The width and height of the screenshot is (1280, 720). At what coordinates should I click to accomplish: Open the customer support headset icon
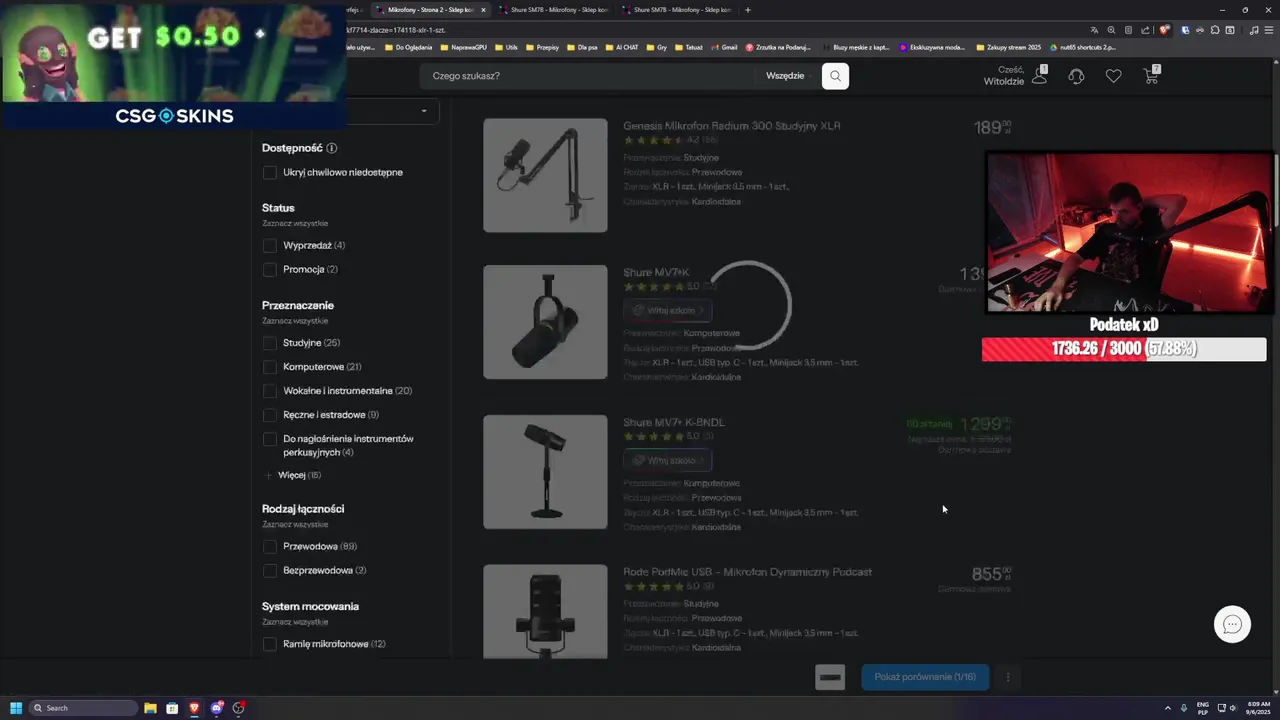pyautogui.click(x=1076, y=76)
